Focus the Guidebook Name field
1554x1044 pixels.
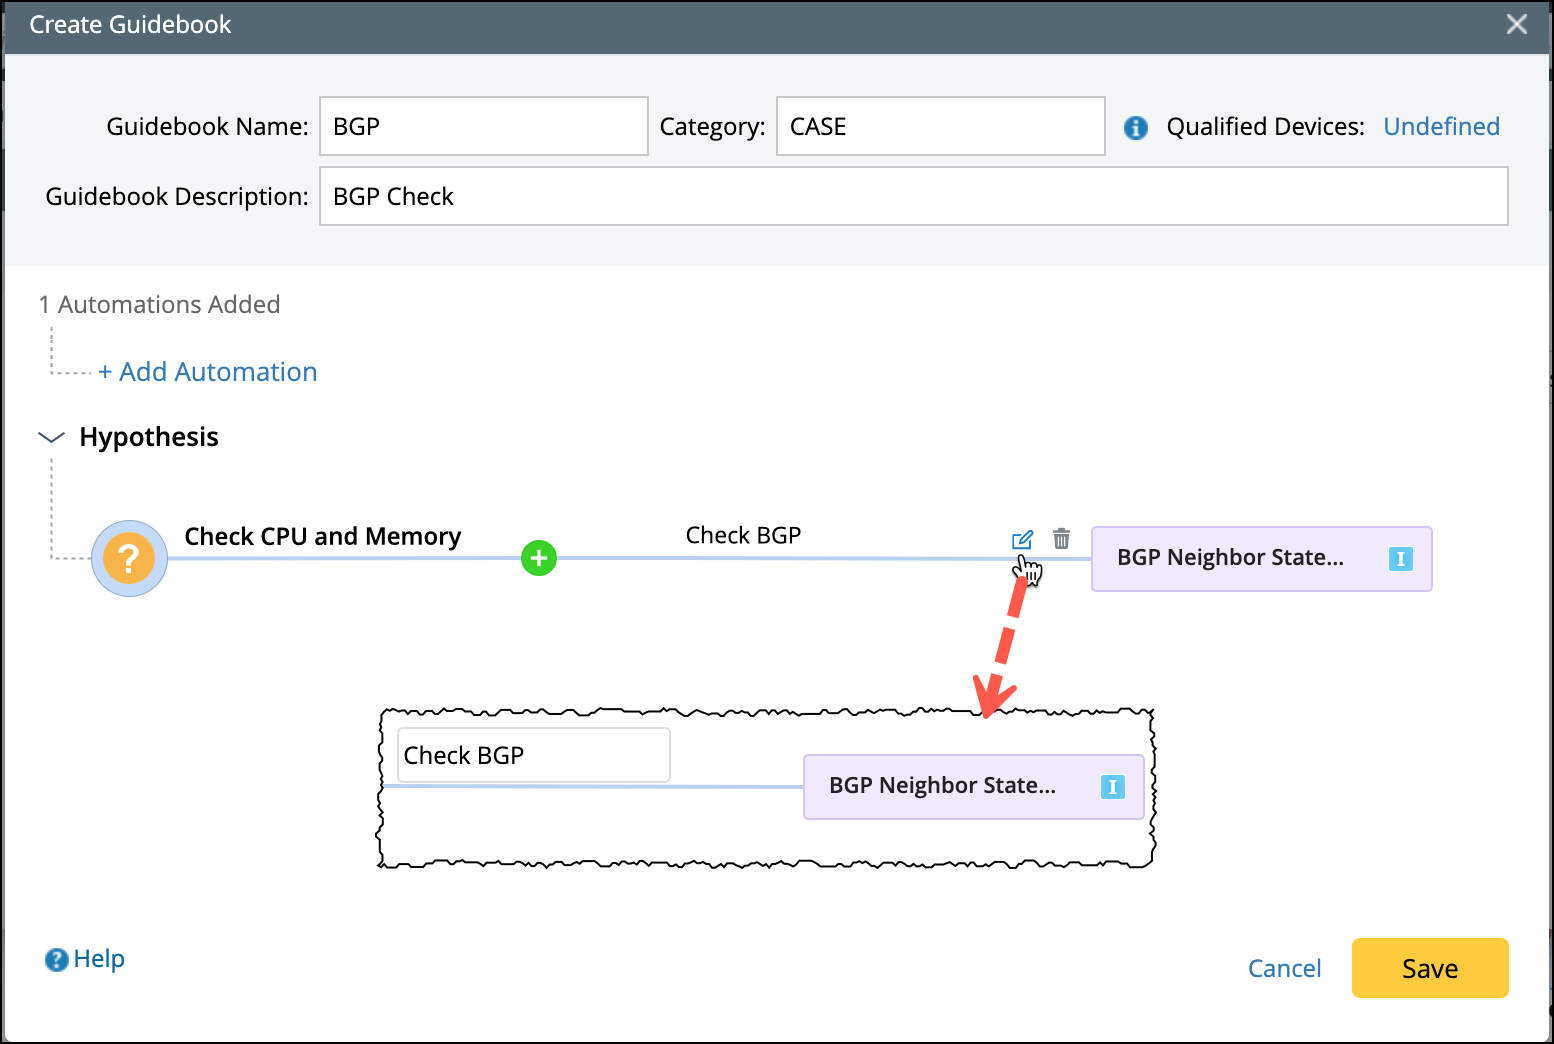pyautogui.click(x=484, y=126)
